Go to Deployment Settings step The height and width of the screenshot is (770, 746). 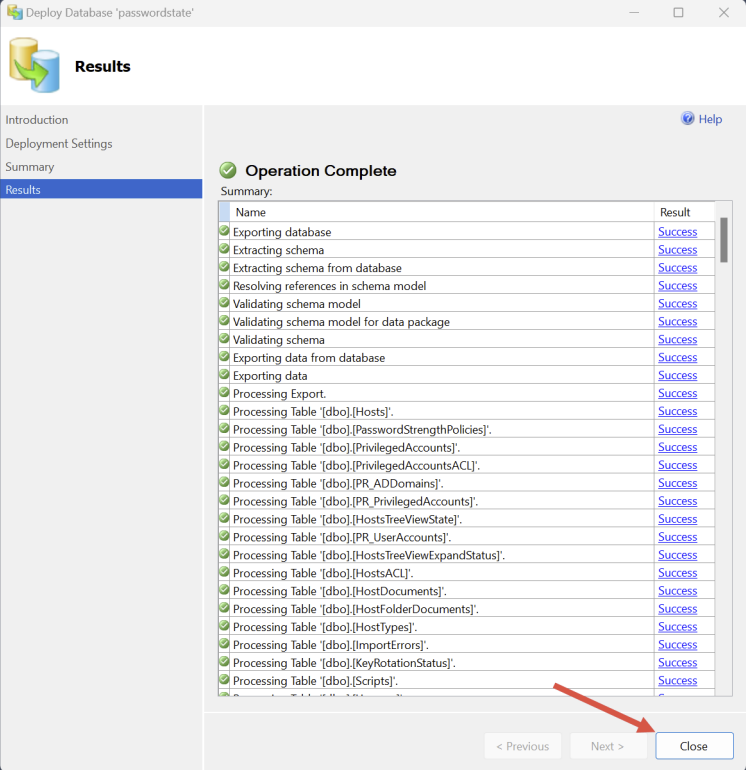59,143
